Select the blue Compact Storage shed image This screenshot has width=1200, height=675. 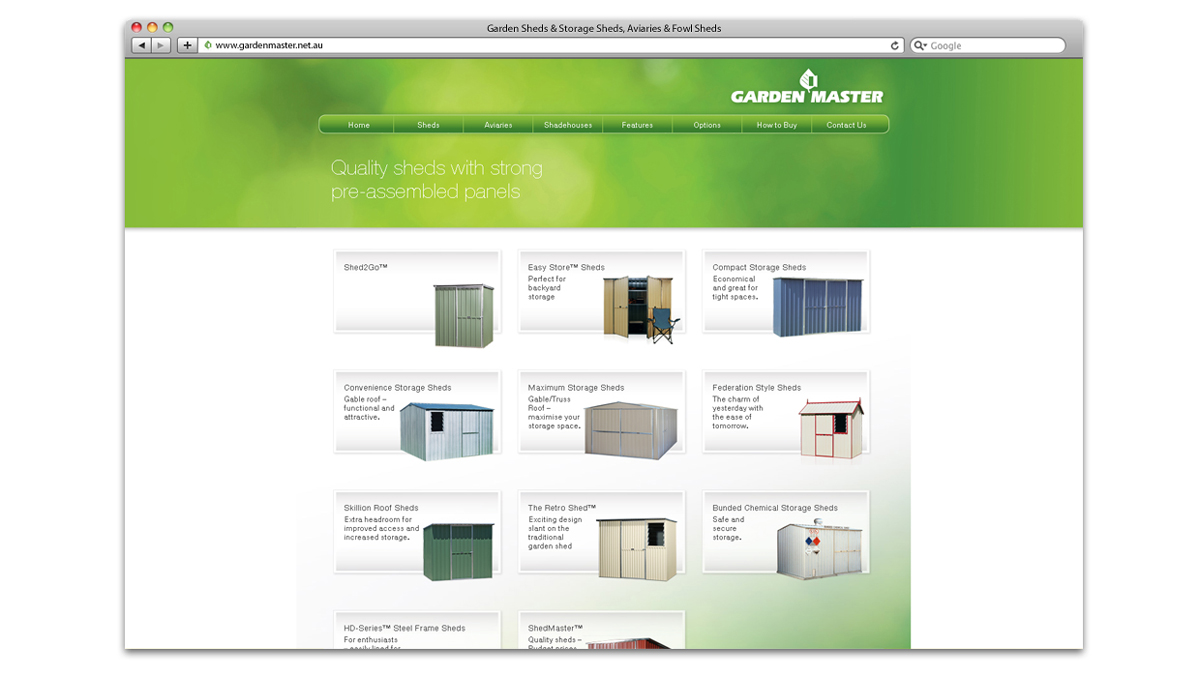(818, 307)
